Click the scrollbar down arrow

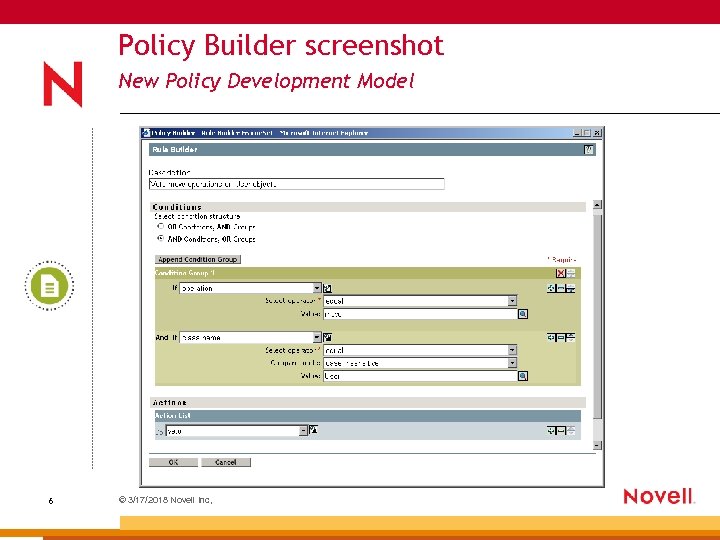tap(597, 445)
